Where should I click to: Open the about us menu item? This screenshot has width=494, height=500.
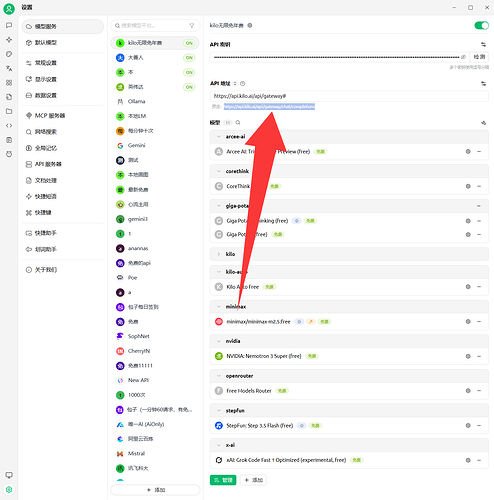coord(63,270)
